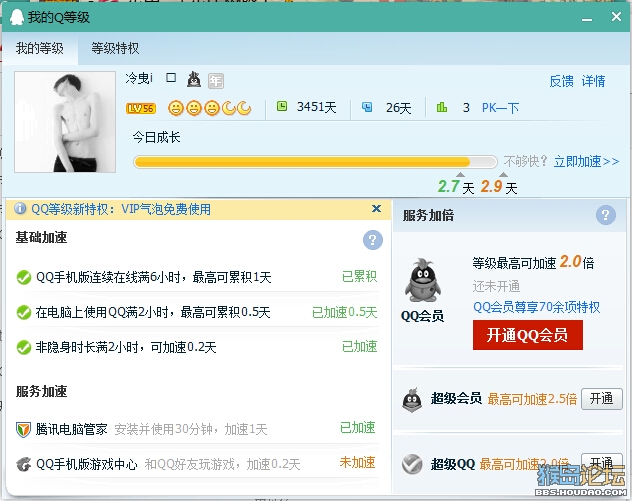Screen dimensions: 632x501
Task: Click the profile avatar photo
Action: 65,122
